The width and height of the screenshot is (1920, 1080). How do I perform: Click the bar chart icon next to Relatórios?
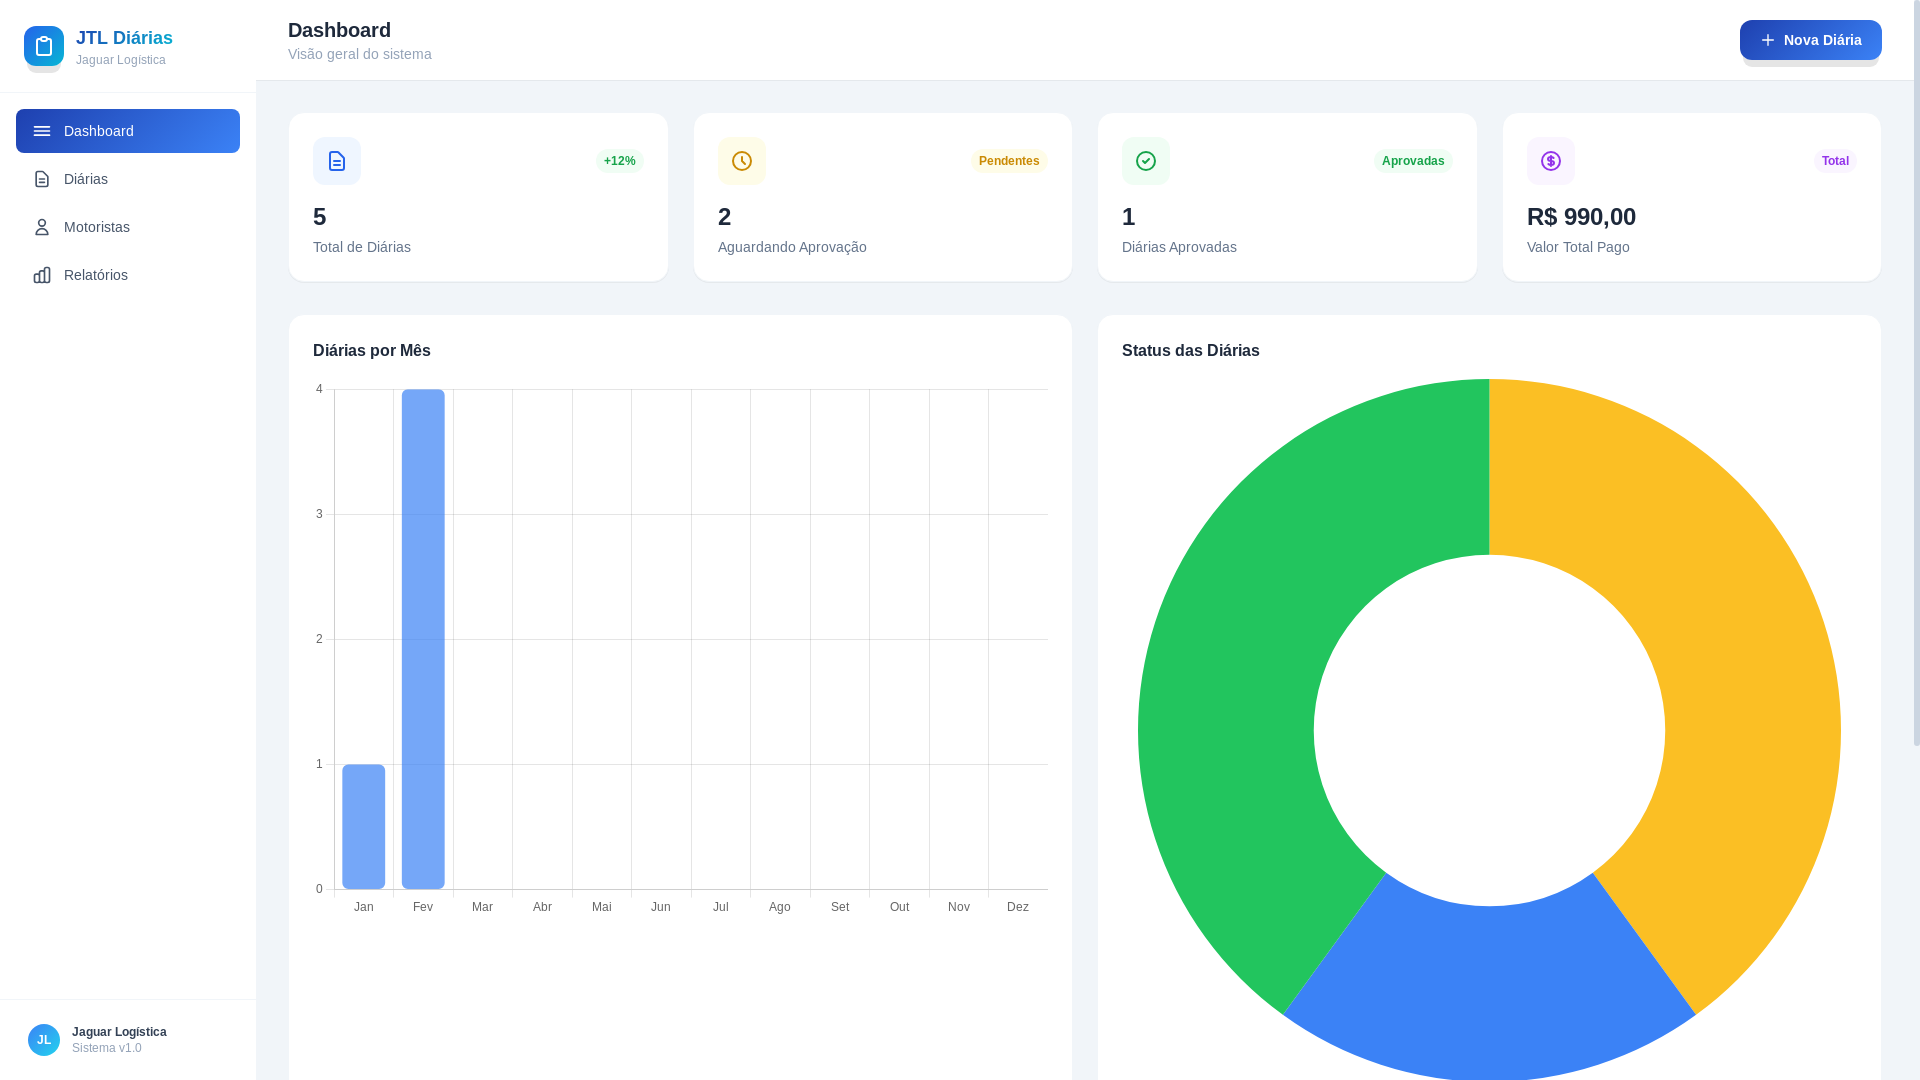[42, 275]
